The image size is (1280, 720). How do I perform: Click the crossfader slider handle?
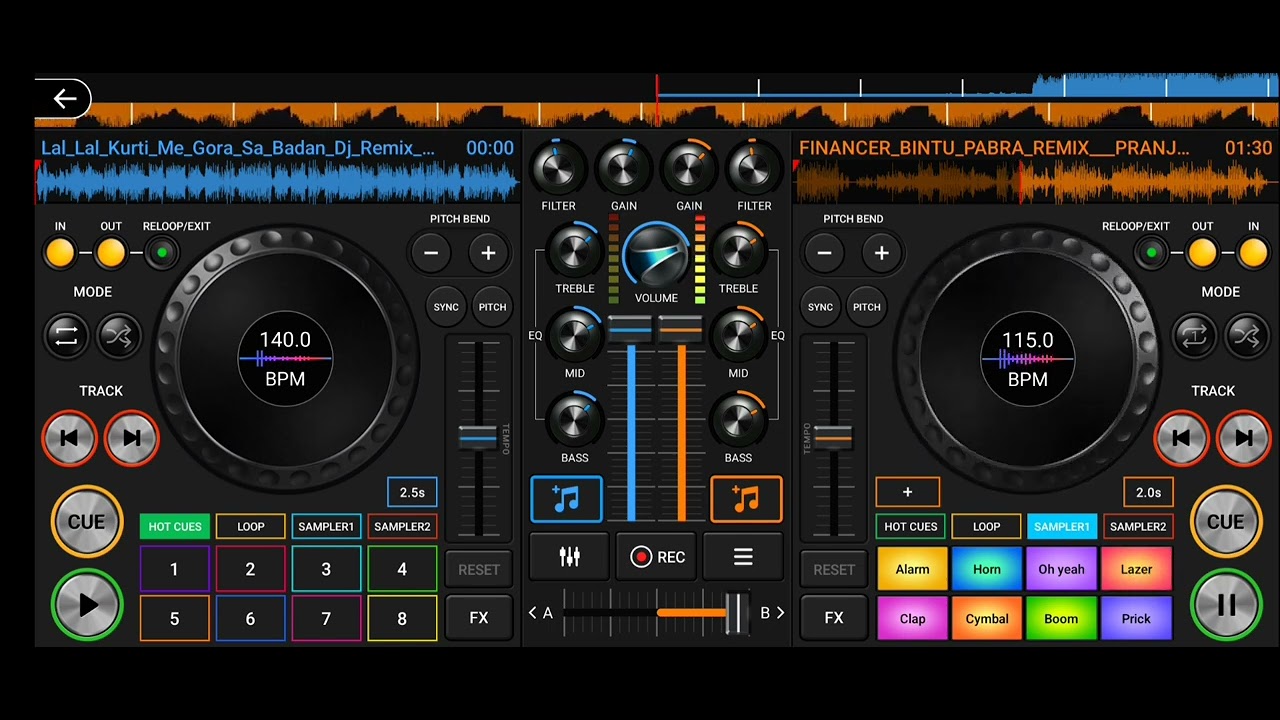pos(737,612)
